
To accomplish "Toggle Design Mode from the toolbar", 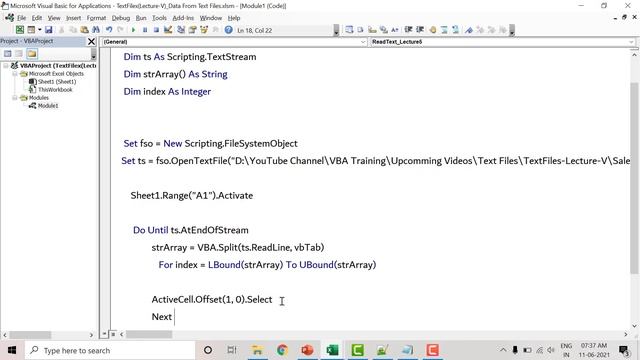I will (168, 30).
